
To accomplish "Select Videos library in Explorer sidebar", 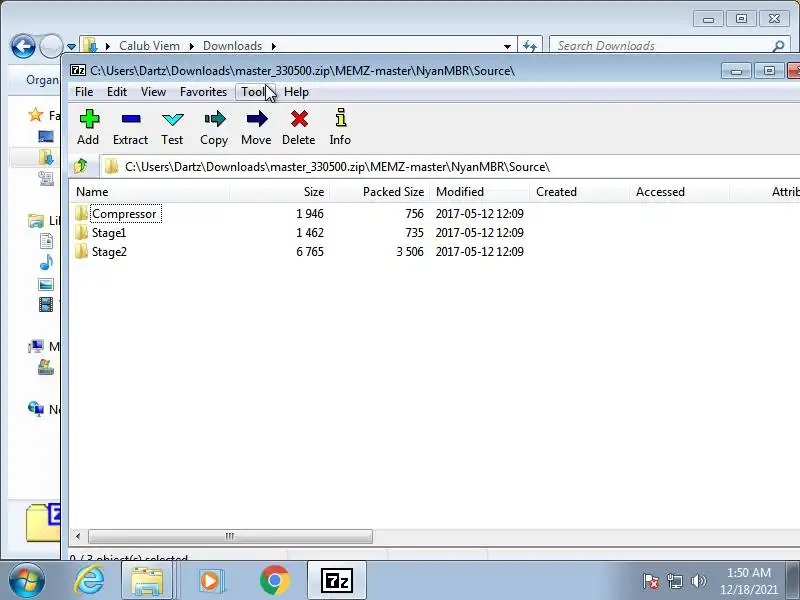I will tap(46, 305).
